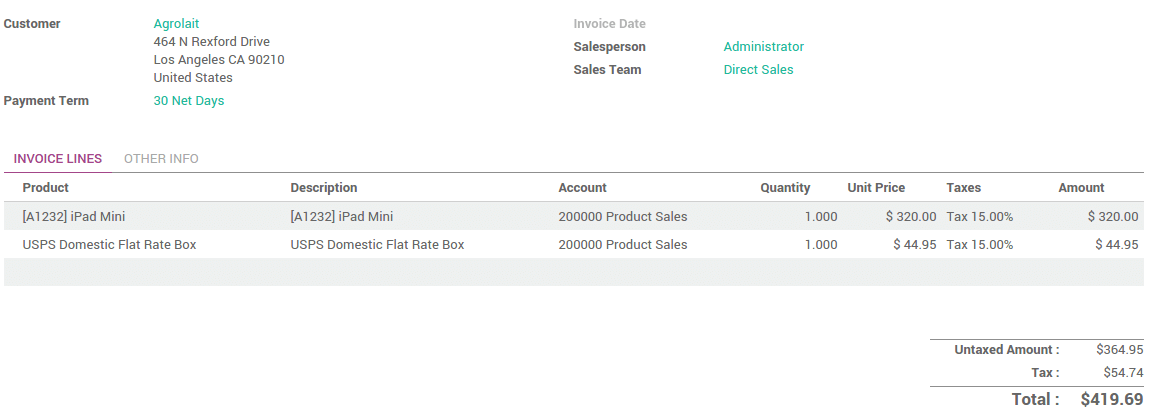The width and height of the screenshot is (1157, 416).
Task: Open the Direct Sales team link
Action: click(758, 70)
